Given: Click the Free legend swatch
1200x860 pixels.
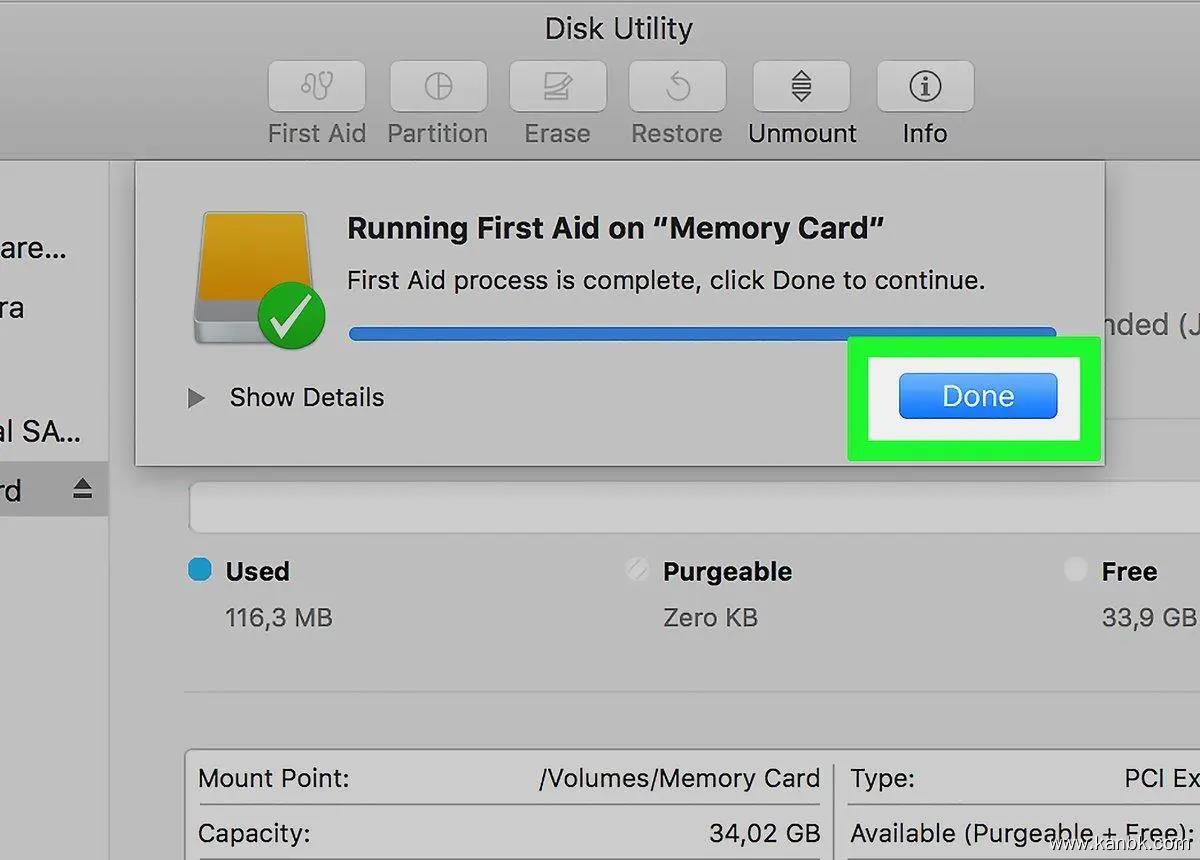Looking at the screenshot, I should 1076,570.
